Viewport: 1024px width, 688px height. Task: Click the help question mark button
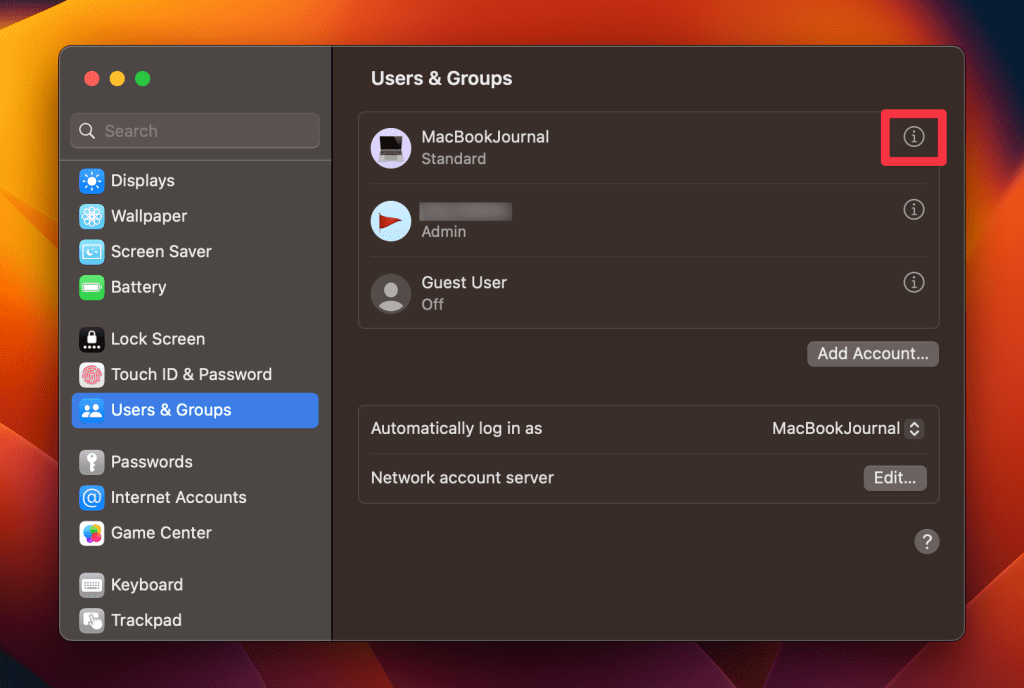(x=927, y=541)
